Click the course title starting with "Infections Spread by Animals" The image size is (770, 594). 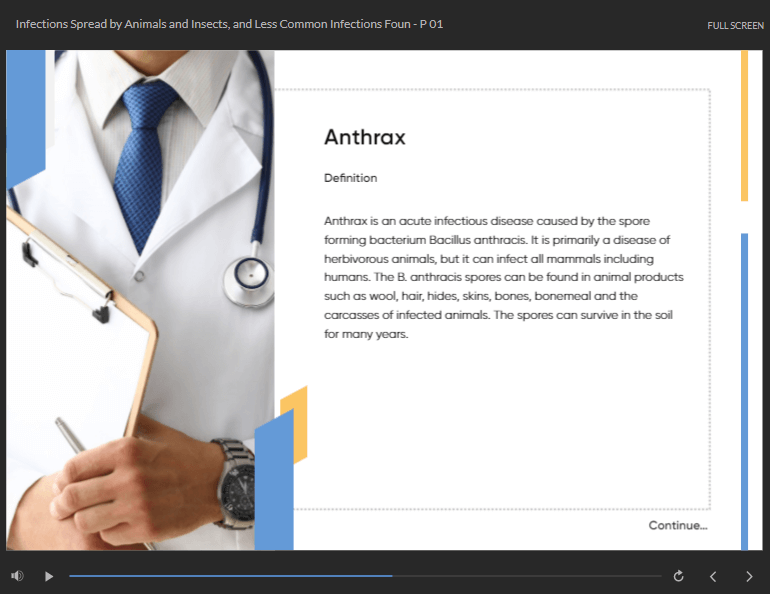click(229, 24)
